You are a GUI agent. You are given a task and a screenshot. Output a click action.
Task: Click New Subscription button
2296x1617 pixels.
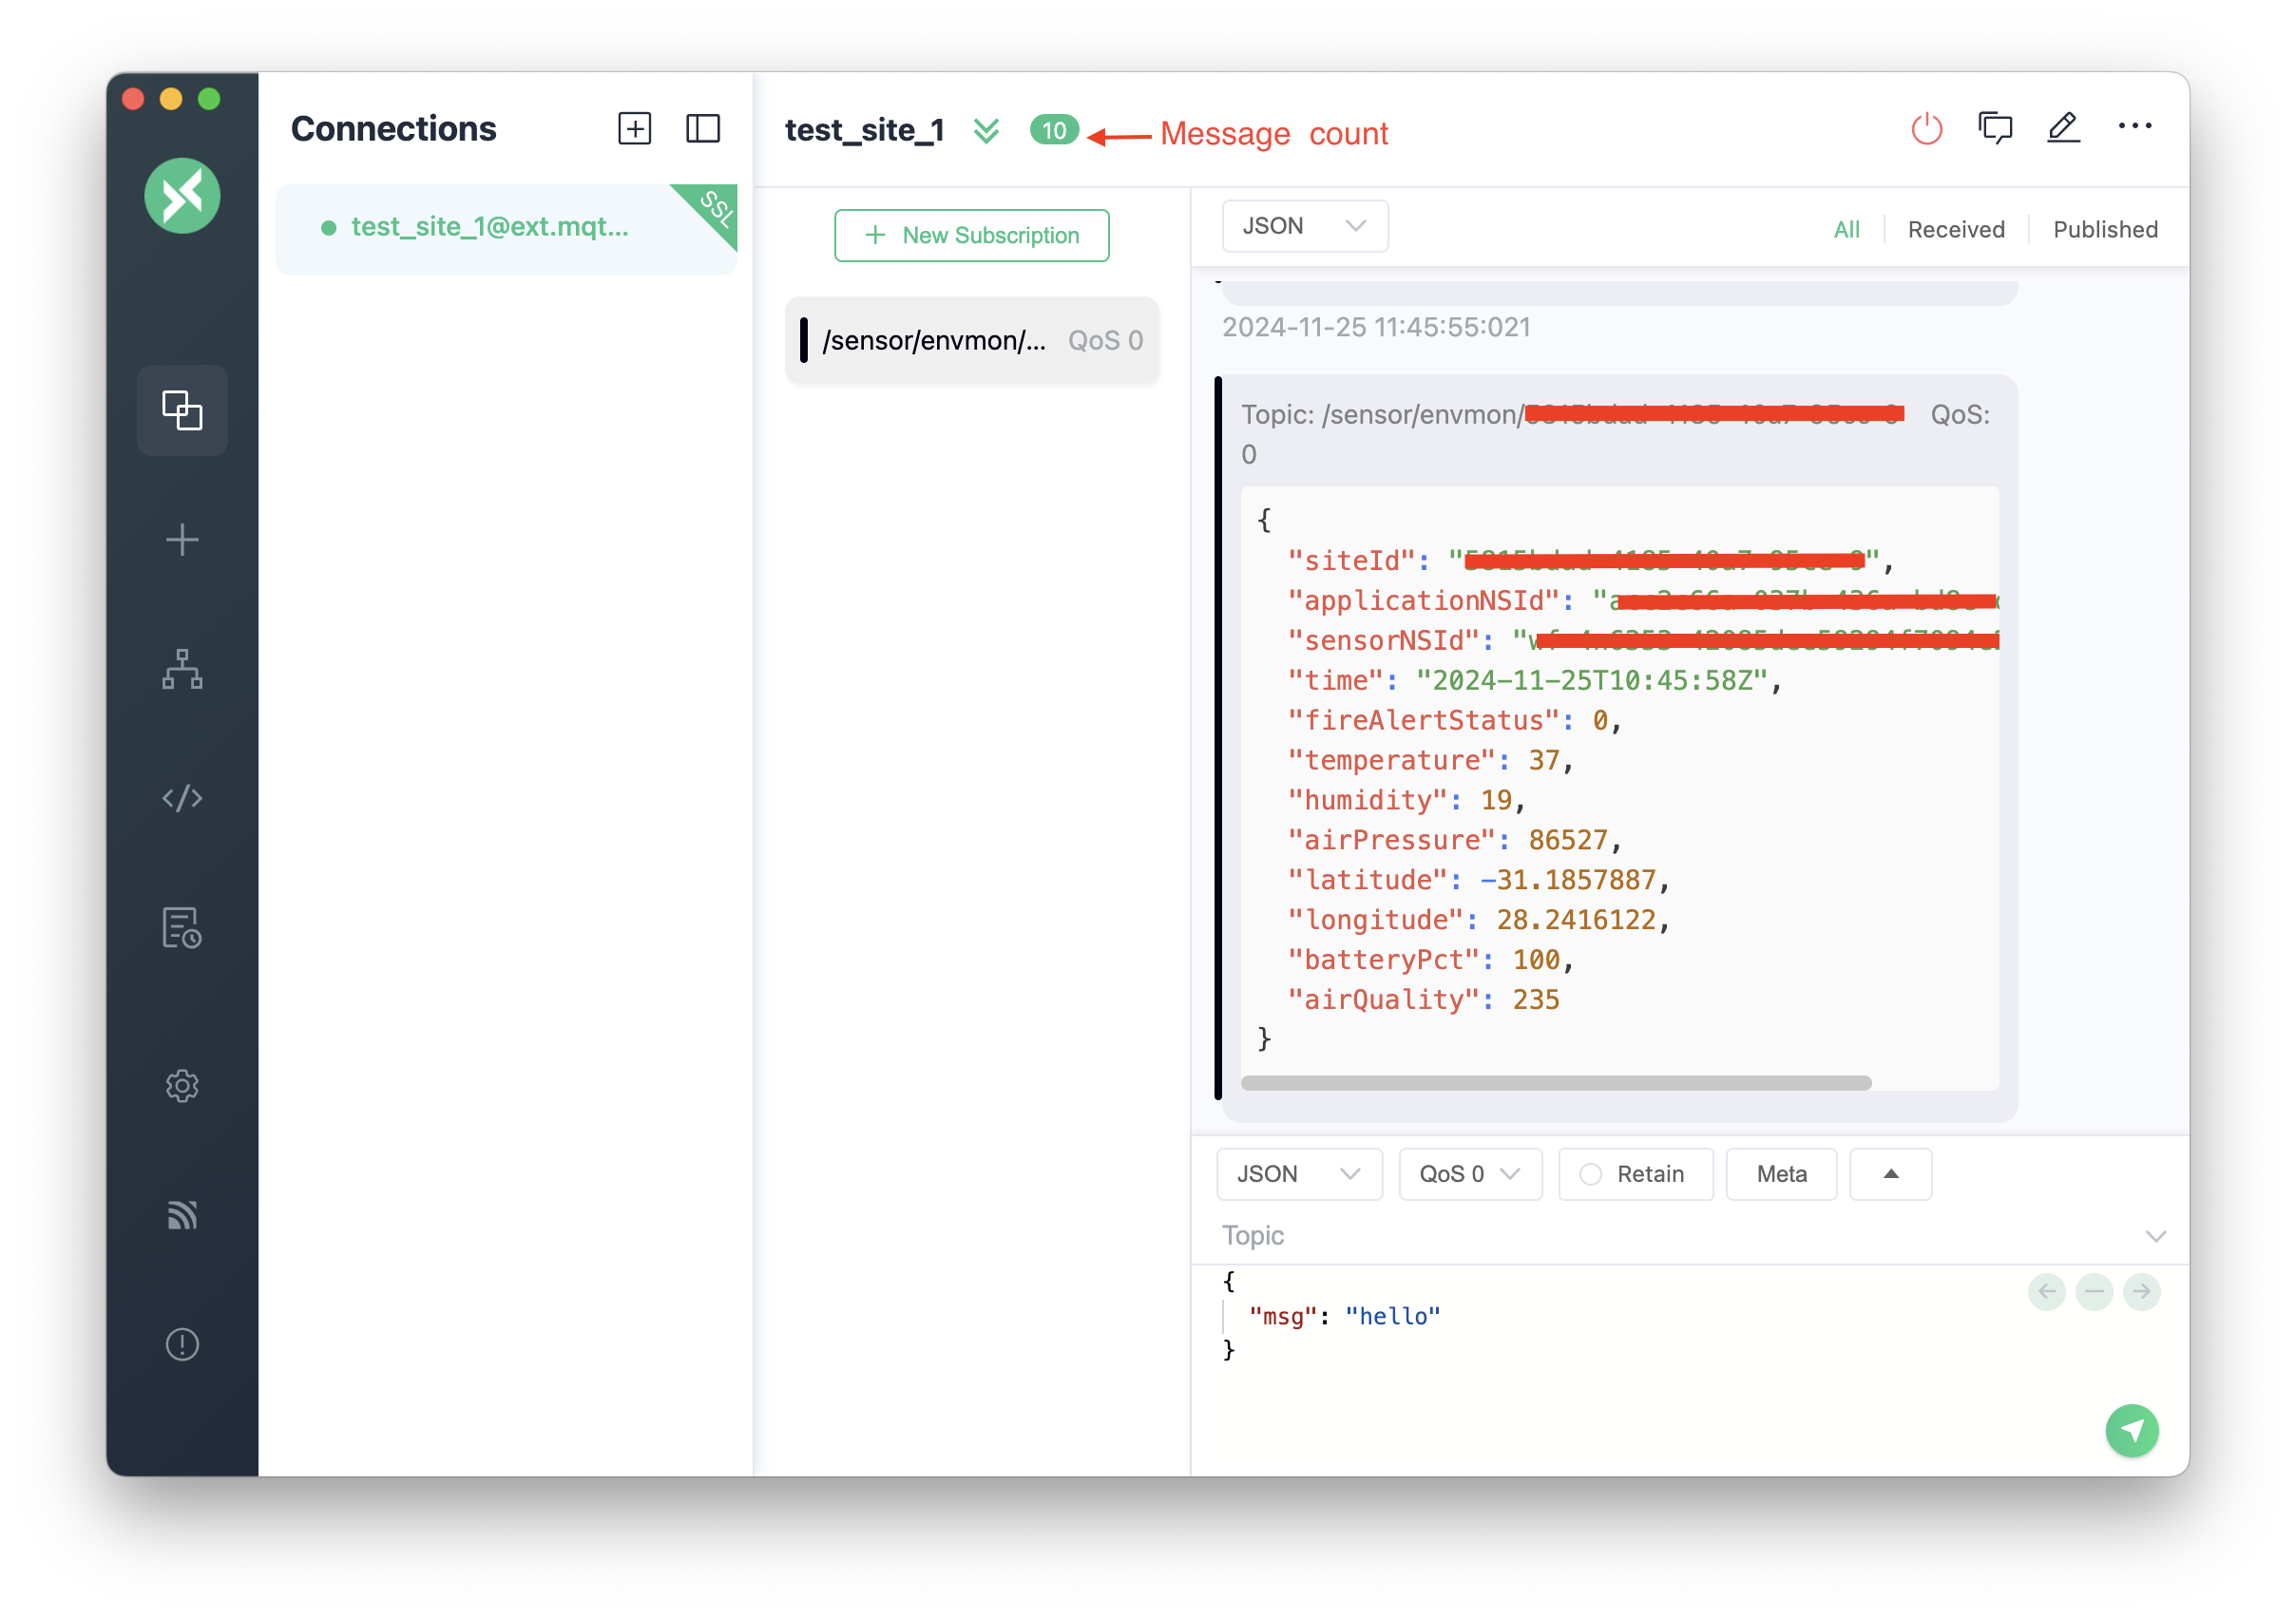click(x=971, y=235)
